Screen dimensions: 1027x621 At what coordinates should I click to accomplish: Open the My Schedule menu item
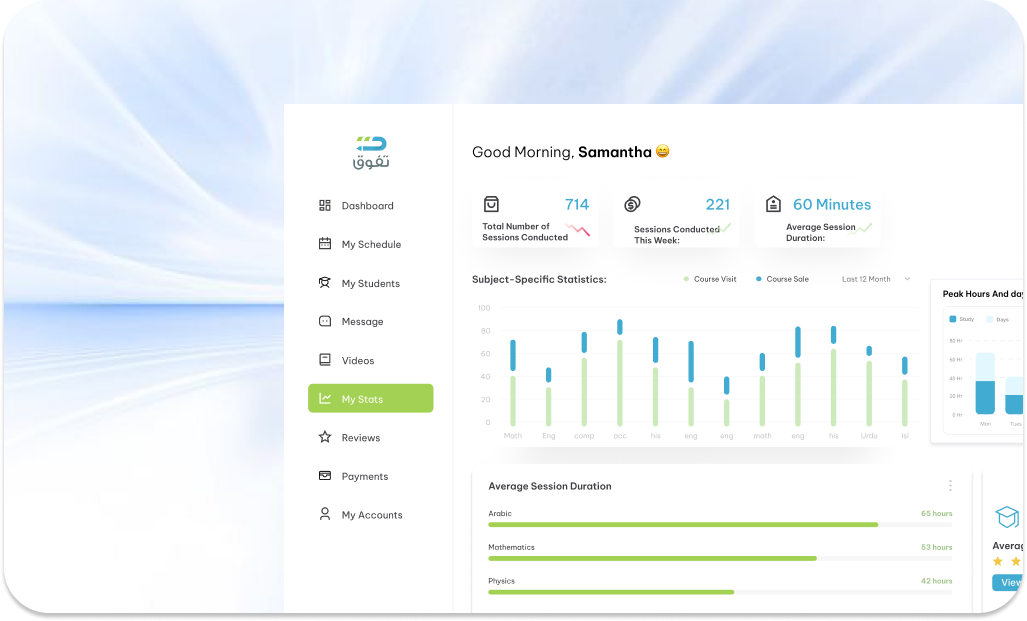pos(371,244)
